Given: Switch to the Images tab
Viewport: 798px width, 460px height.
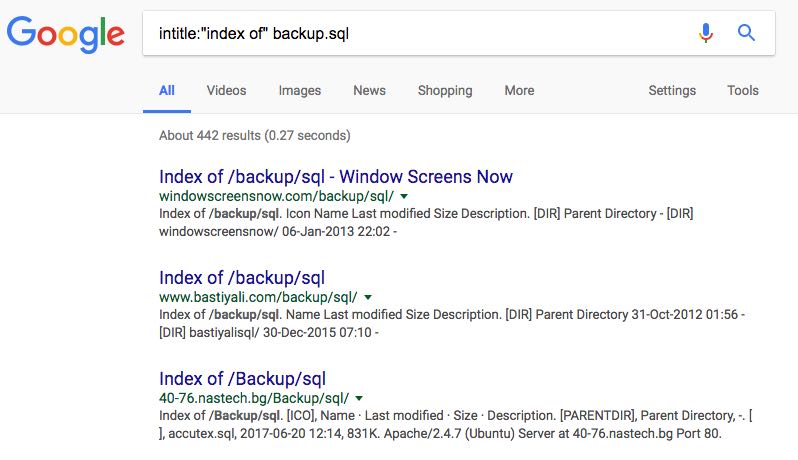Looking at the screenshot, I should click(x=299, y=91).
